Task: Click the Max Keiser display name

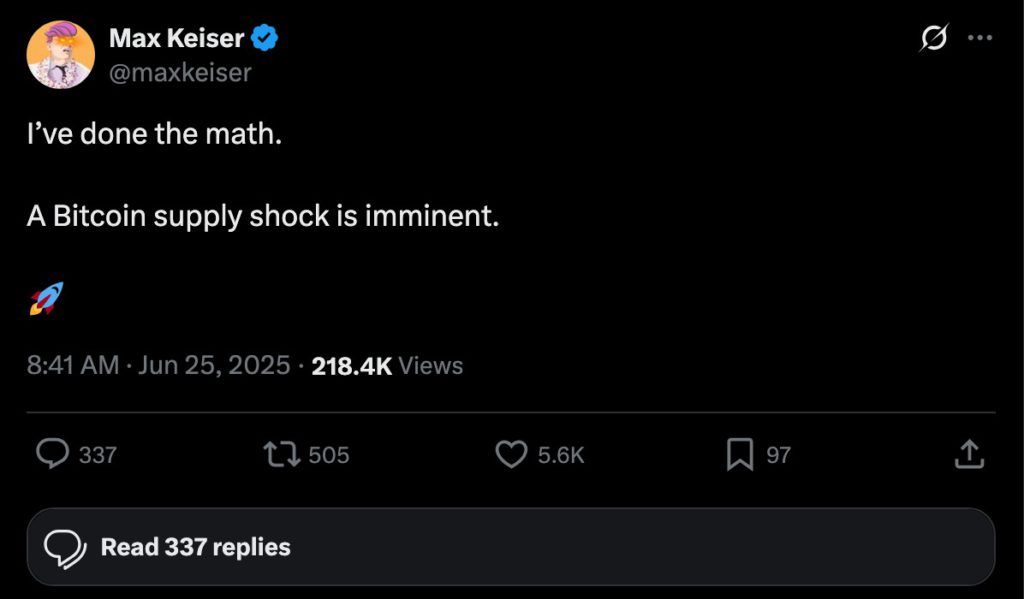Action: coord(176,39)
